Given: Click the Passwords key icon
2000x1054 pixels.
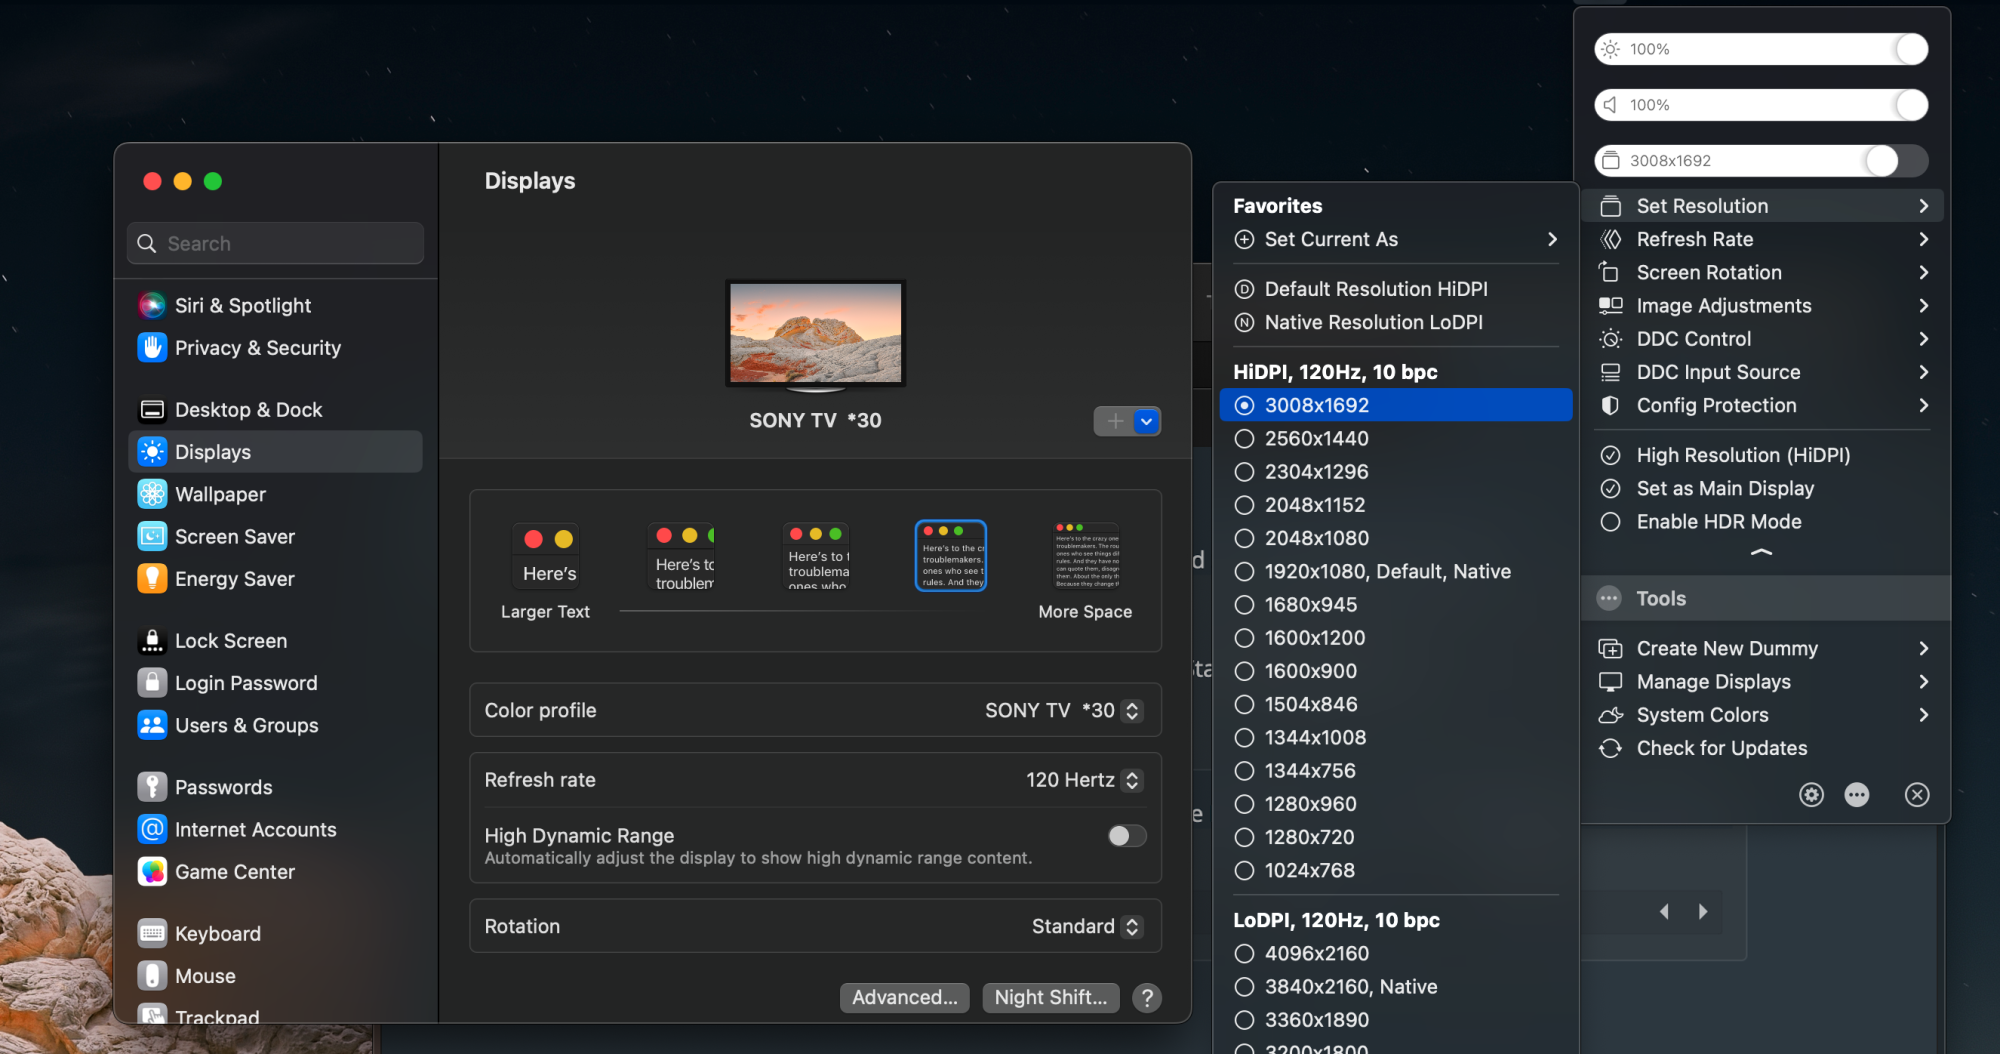Looking at the screenshot, I should [x=152, y=787].
